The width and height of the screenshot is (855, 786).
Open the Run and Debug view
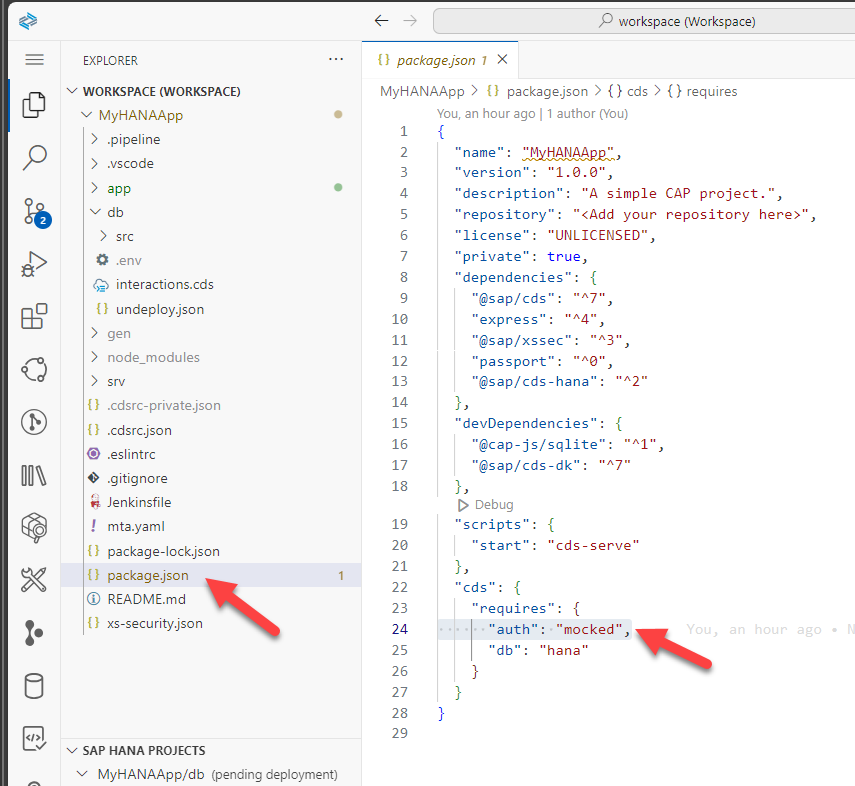coord(34,264)
